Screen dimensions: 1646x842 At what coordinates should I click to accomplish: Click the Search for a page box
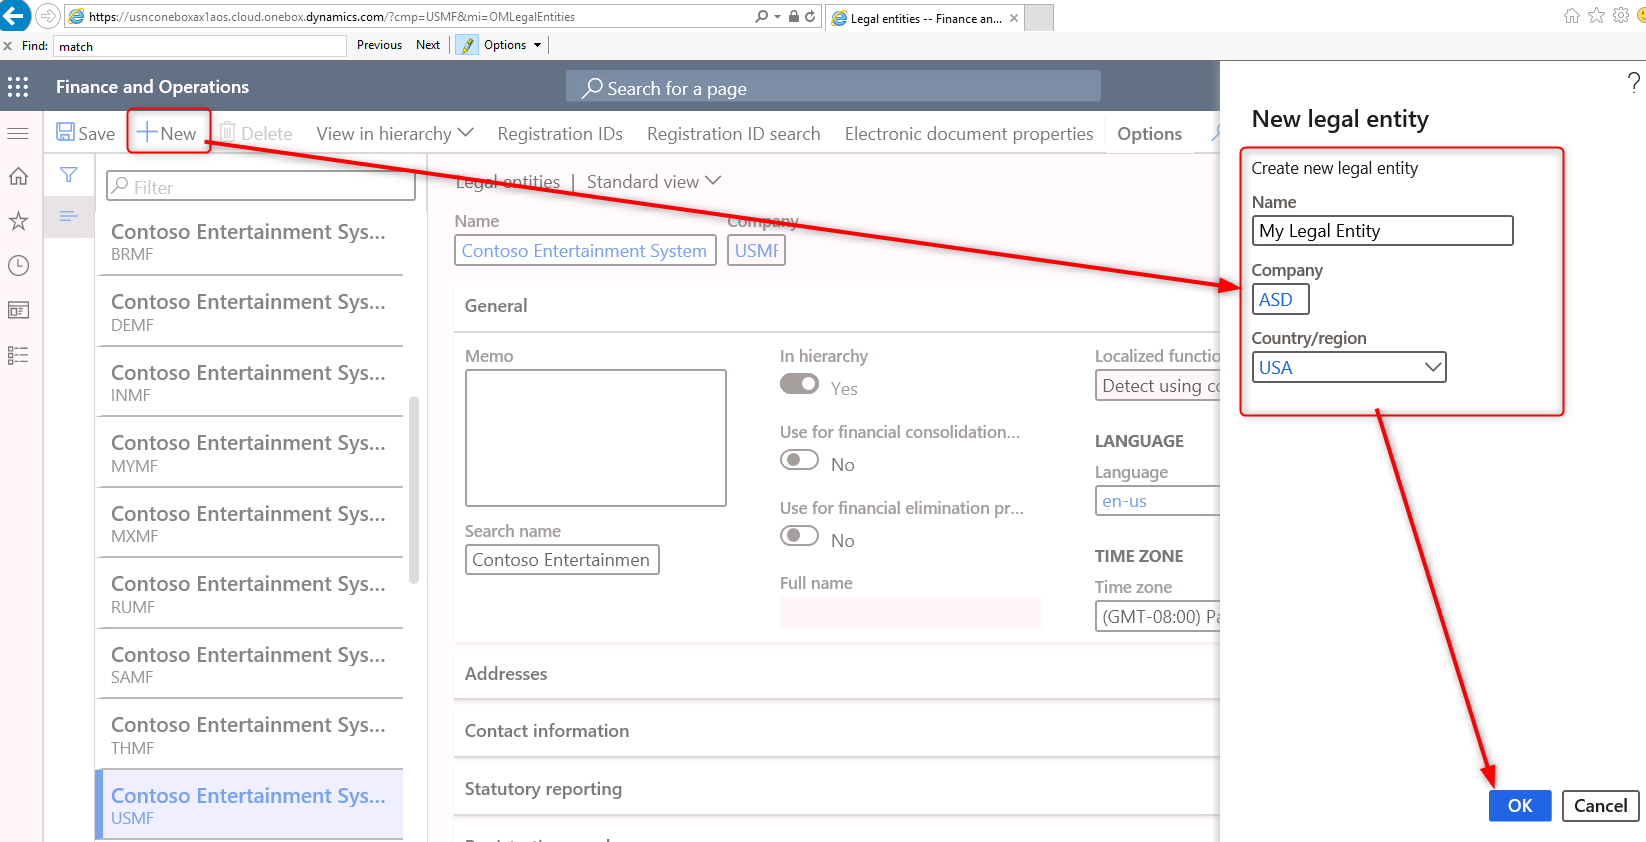[833, 88]
